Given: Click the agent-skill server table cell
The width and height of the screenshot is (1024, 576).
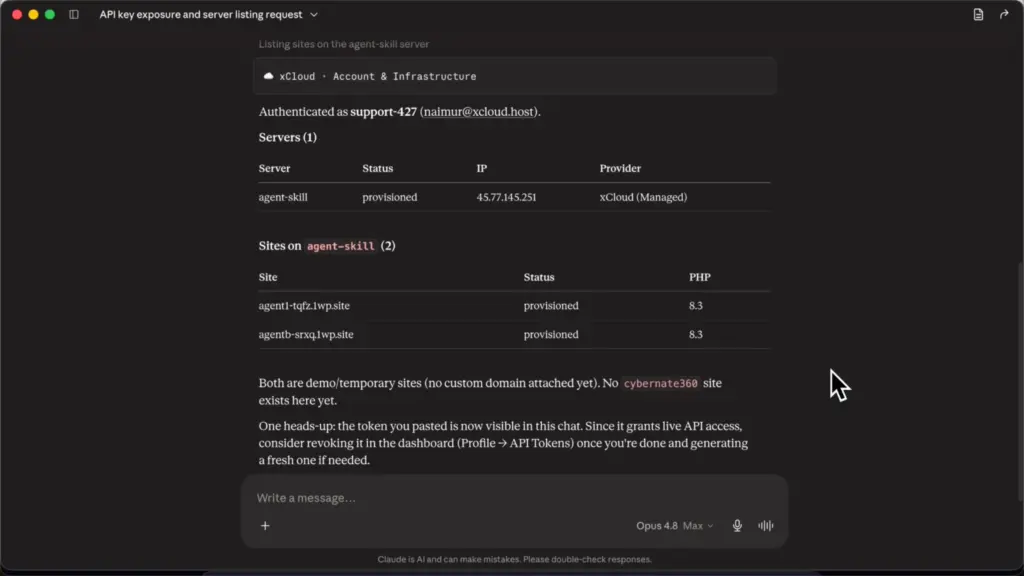Looking at the screenshot, I should tap(283, 197).
